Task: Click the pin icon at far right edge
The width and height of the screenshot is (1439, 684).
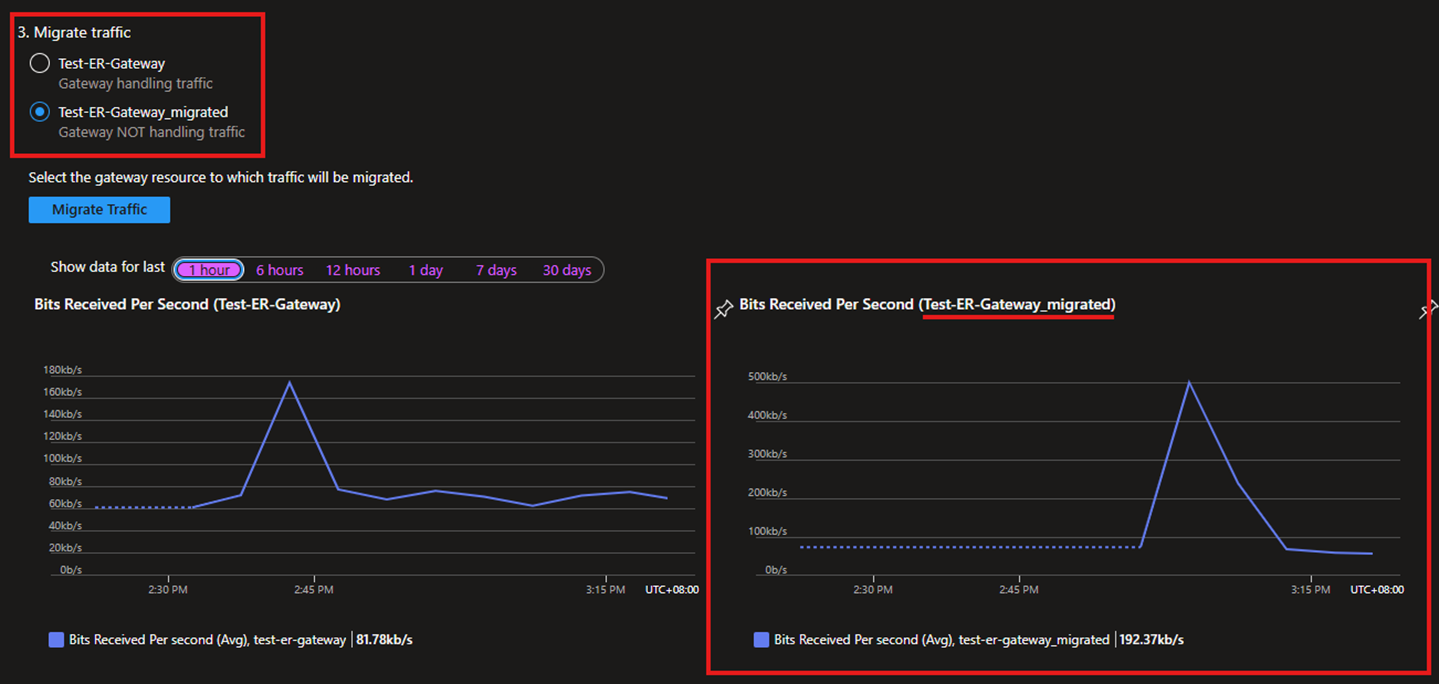Action: 1427,311
